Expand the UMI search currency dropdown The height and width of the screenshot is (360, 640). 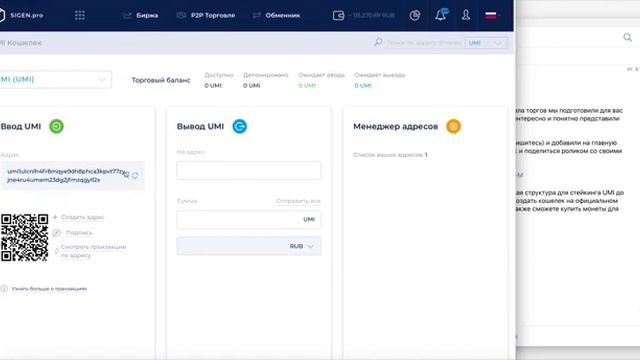[x=486, y=43]
